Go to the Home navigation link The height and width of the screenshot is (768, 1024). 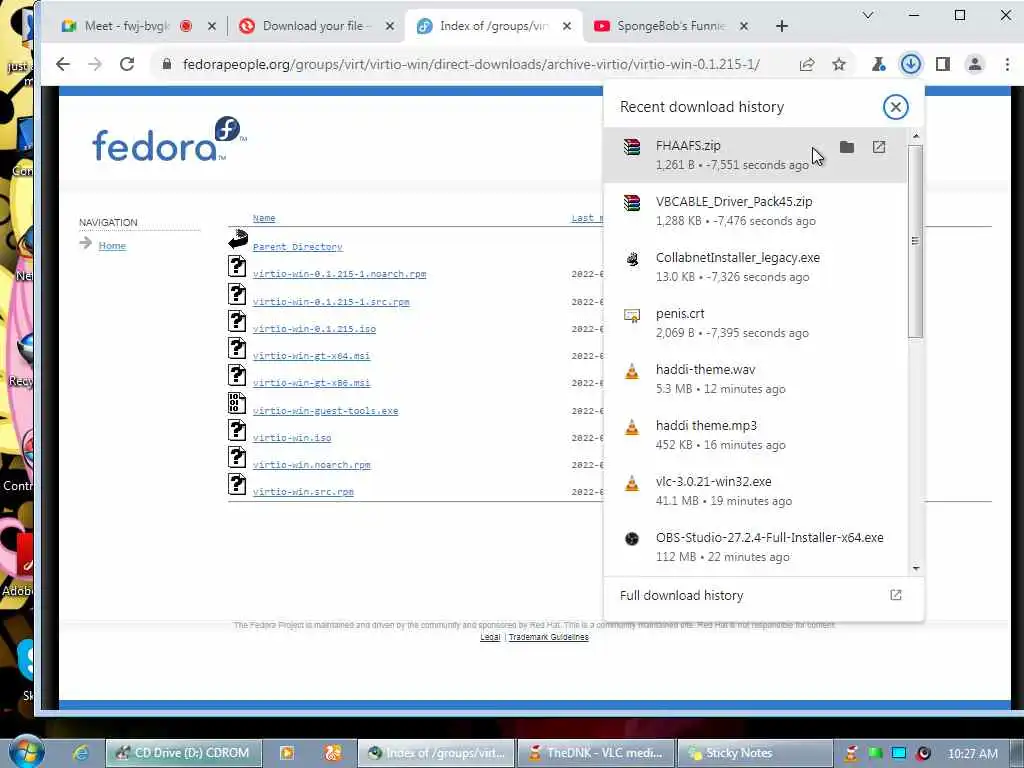(x=112, y=246)
